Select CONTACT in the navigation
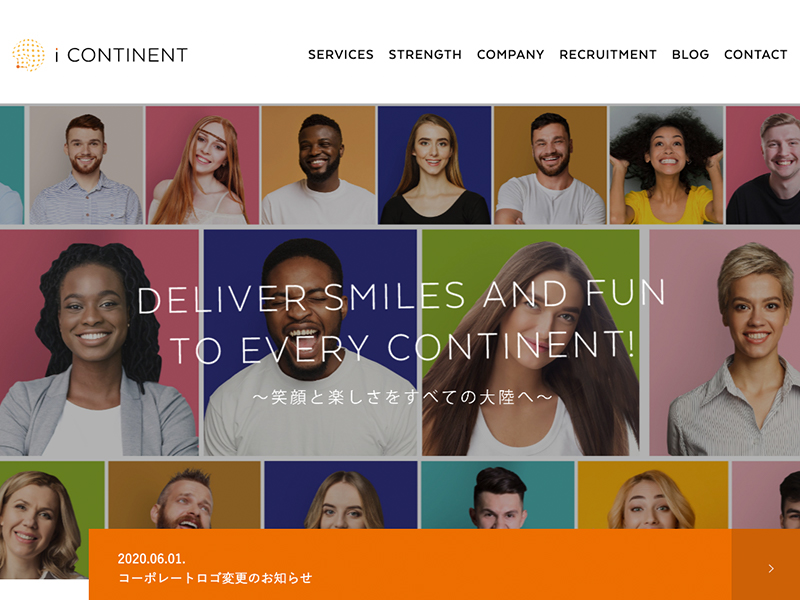Image resolution: width=800 pixels, height=600 pixels. [x=756, y=55]
